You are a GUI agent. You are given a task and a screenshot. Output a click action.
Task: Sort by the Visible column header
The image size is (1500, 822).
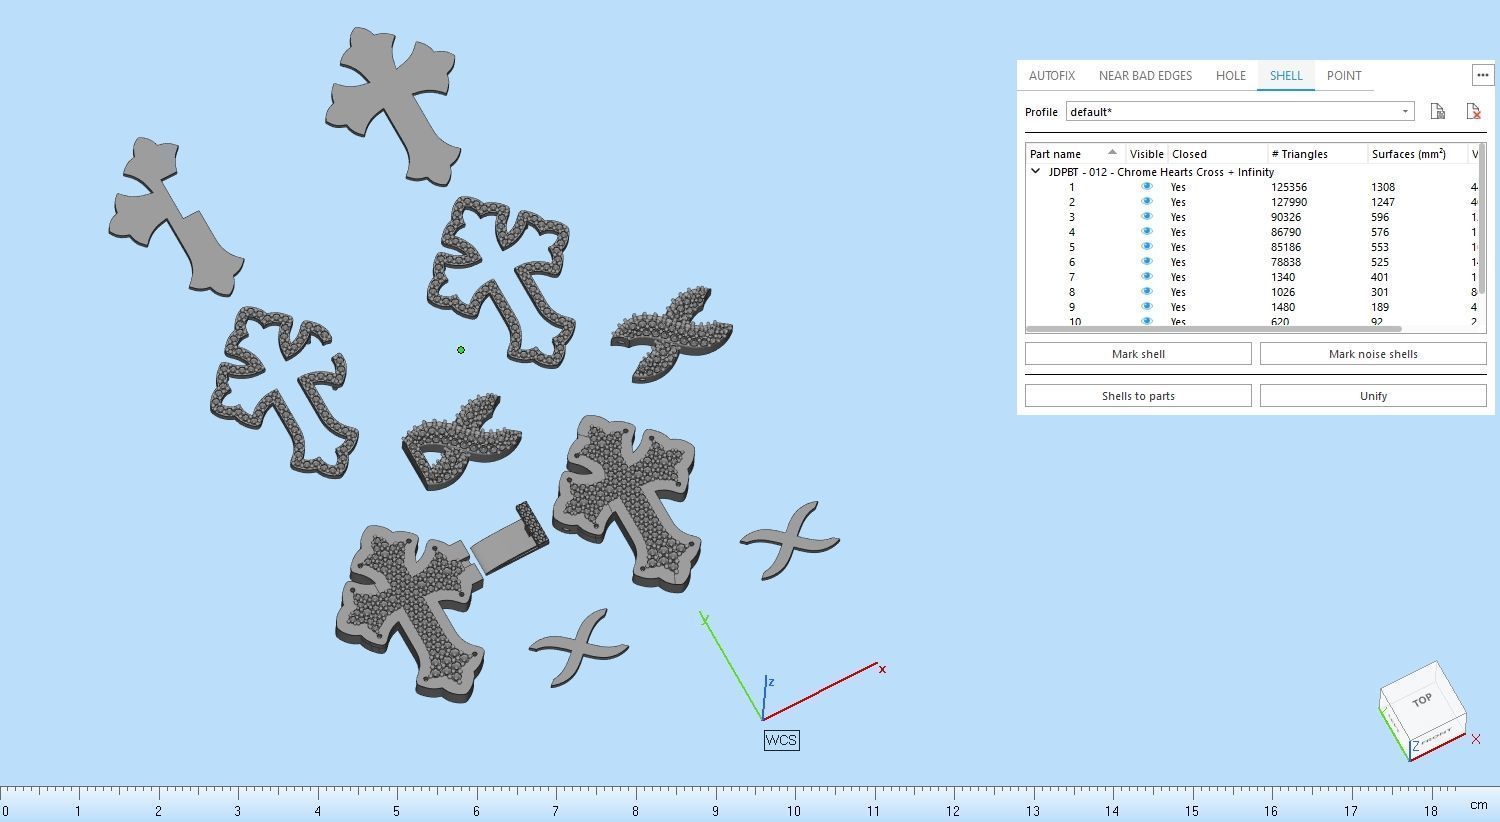[1147, 154]
